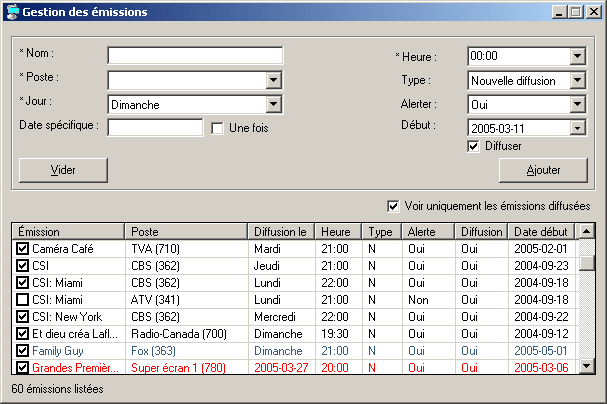Click the list scrollbar down arrow
This screenshot has height=404, width=607.
tap(586, 366)
